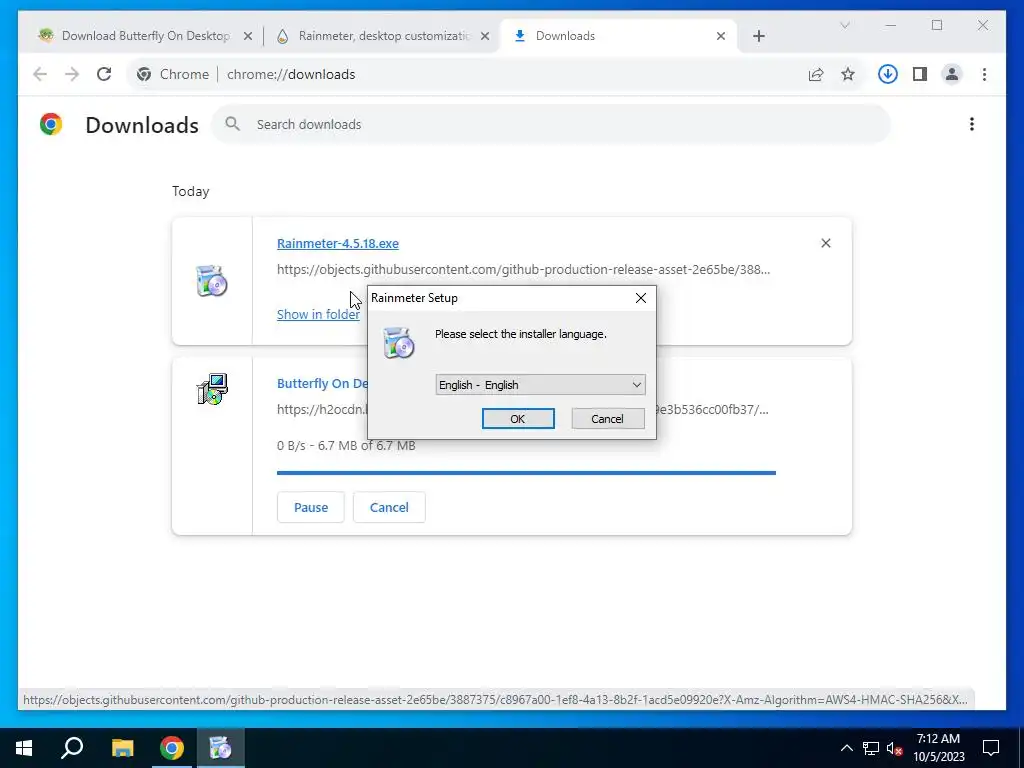Image resolution: width=1024 pixels, height=768 pixels.
Task: Click the Today heading text
Action: click(191, 191)
